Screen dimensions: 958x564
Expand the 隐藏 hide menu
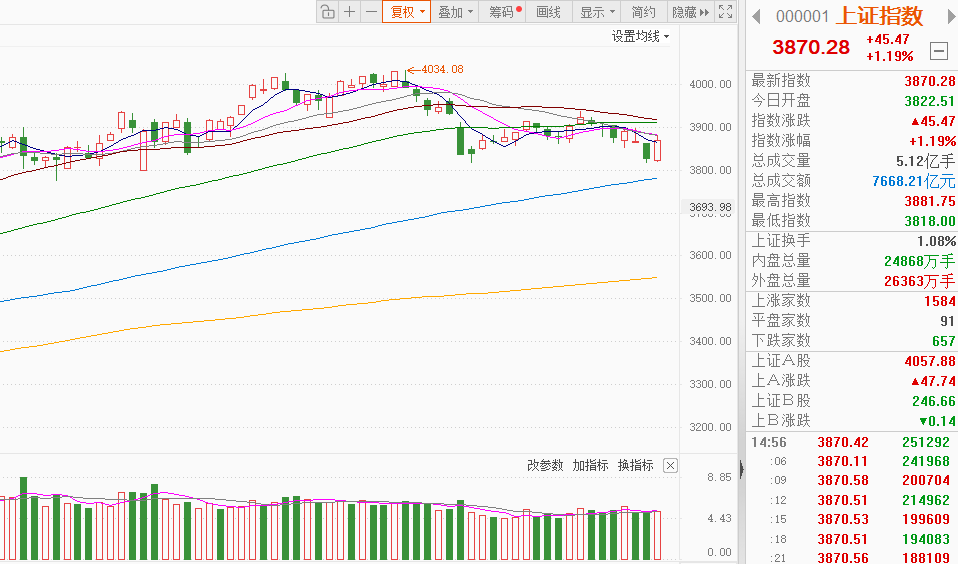(690, 12)
